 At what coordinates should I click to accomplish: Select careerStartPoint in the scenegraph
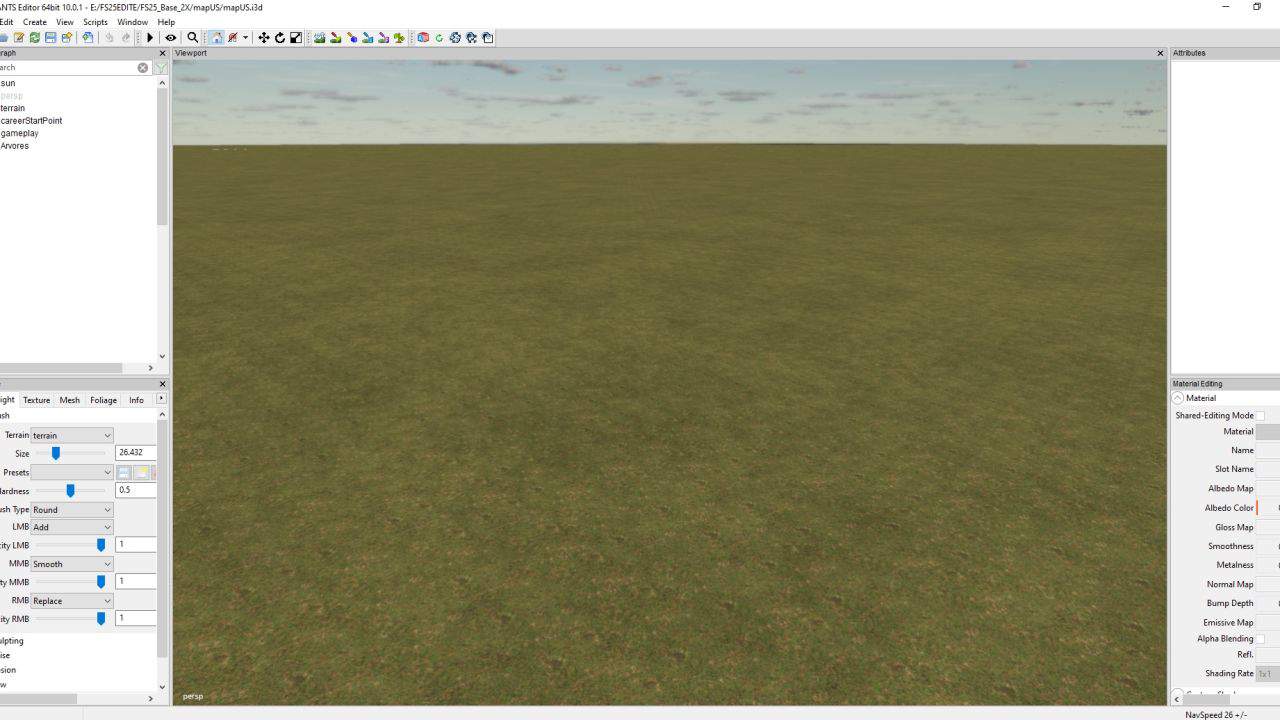click(x=31, y=121)
